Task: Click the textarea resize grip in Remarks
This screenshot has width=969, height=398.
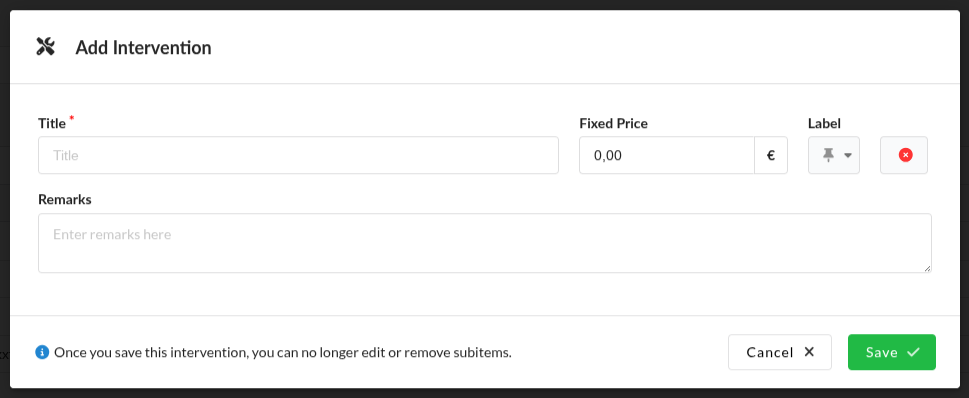Action: point(927,268)
